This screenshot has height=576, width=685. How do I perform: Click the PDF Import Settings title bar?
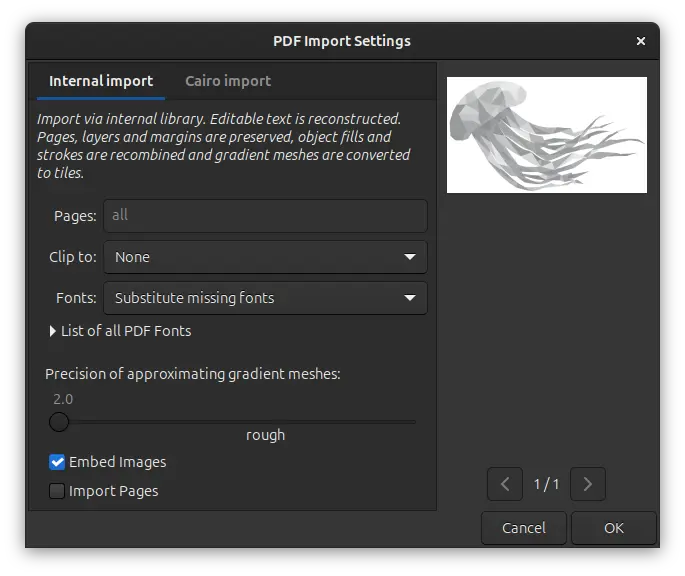coord(341,41)
